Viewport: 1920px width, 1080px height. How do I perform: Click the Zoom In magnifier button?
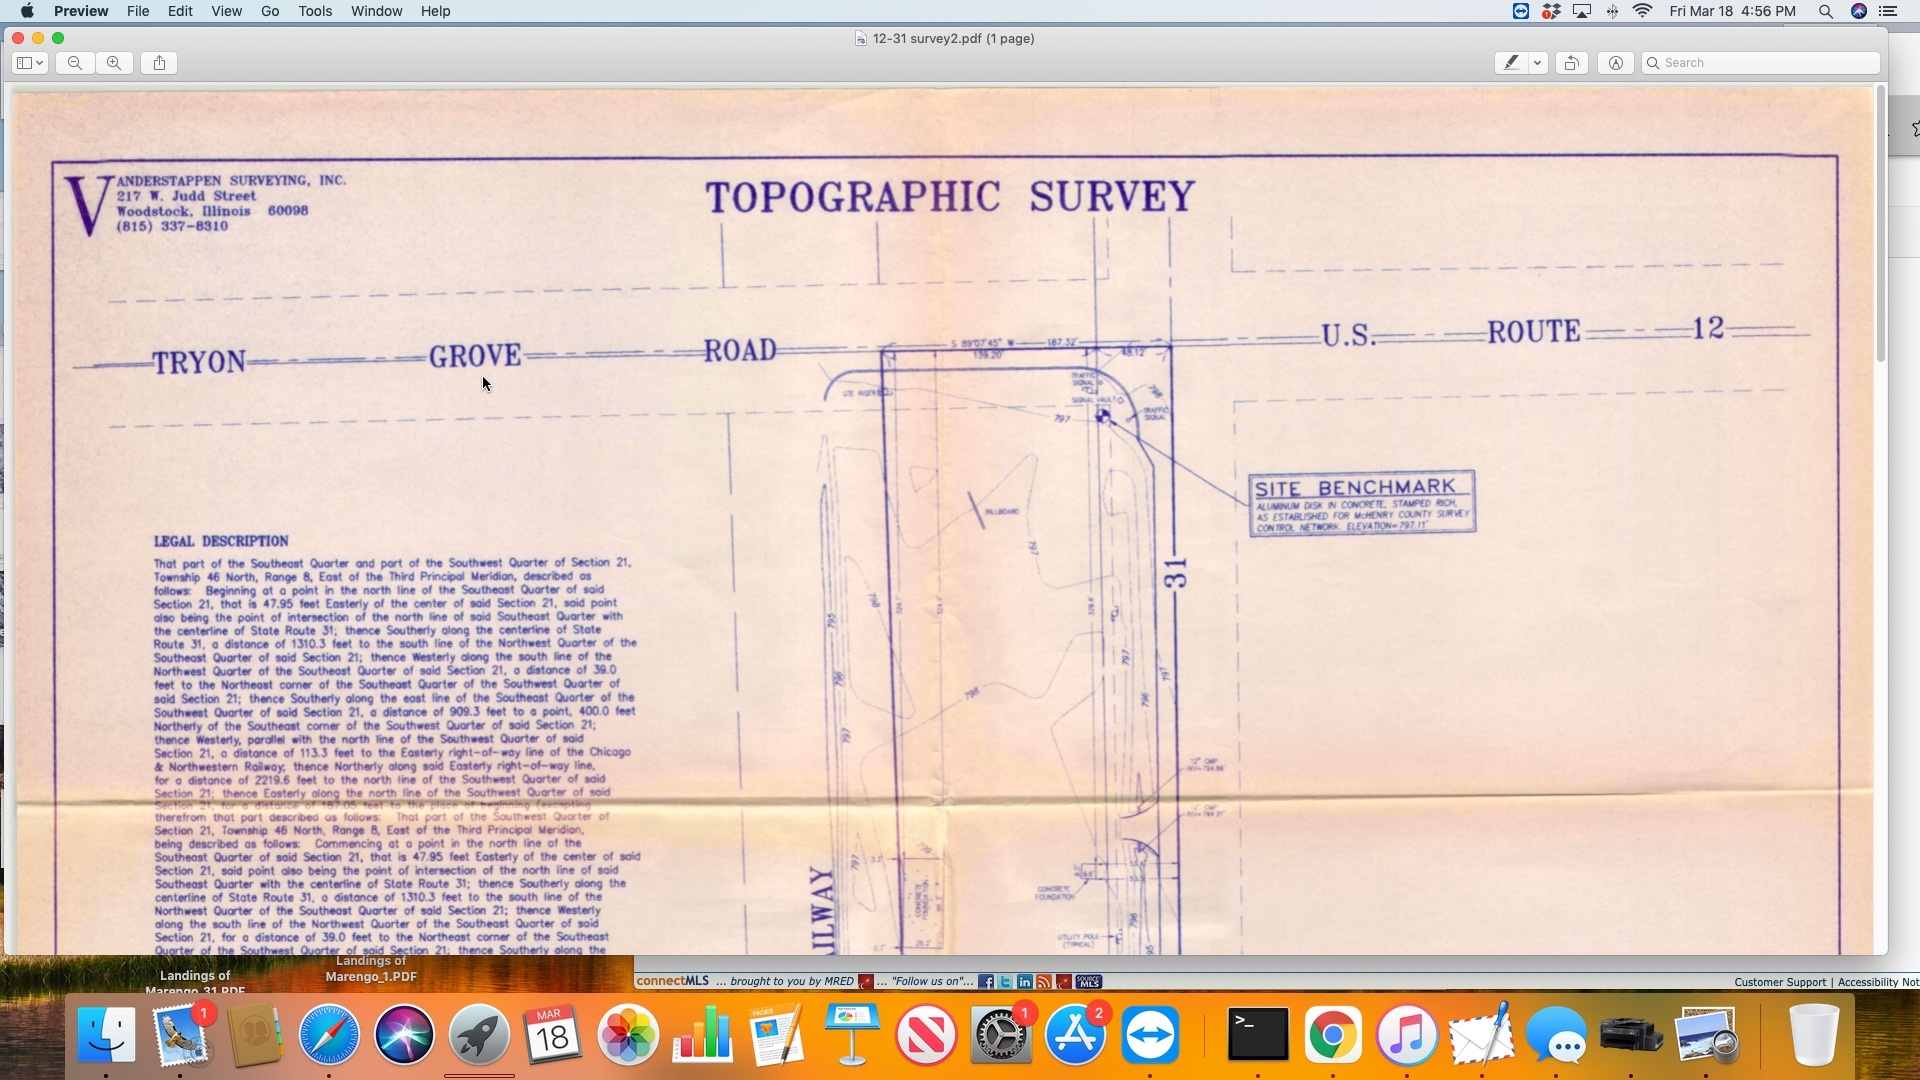(114, 63)
